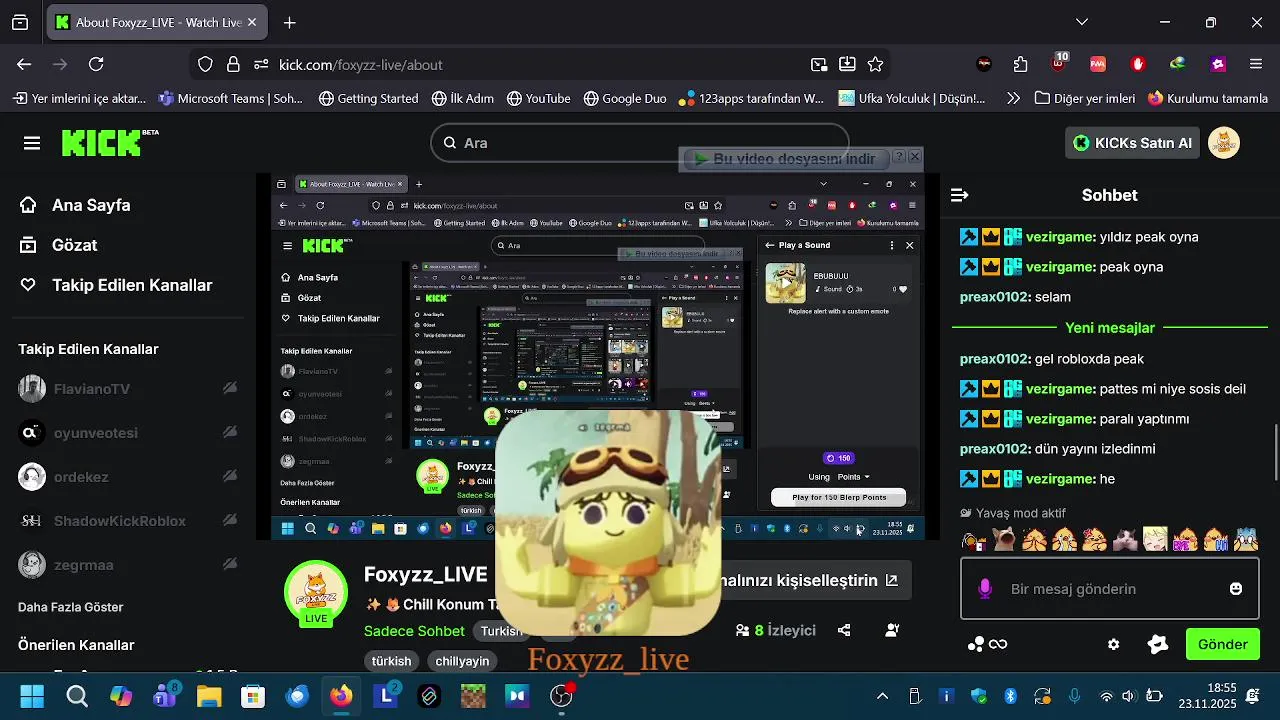Click the Yeni mesajlar divider label
The height and width of the screenshot is (720, 1280).
click(1110, 328)
